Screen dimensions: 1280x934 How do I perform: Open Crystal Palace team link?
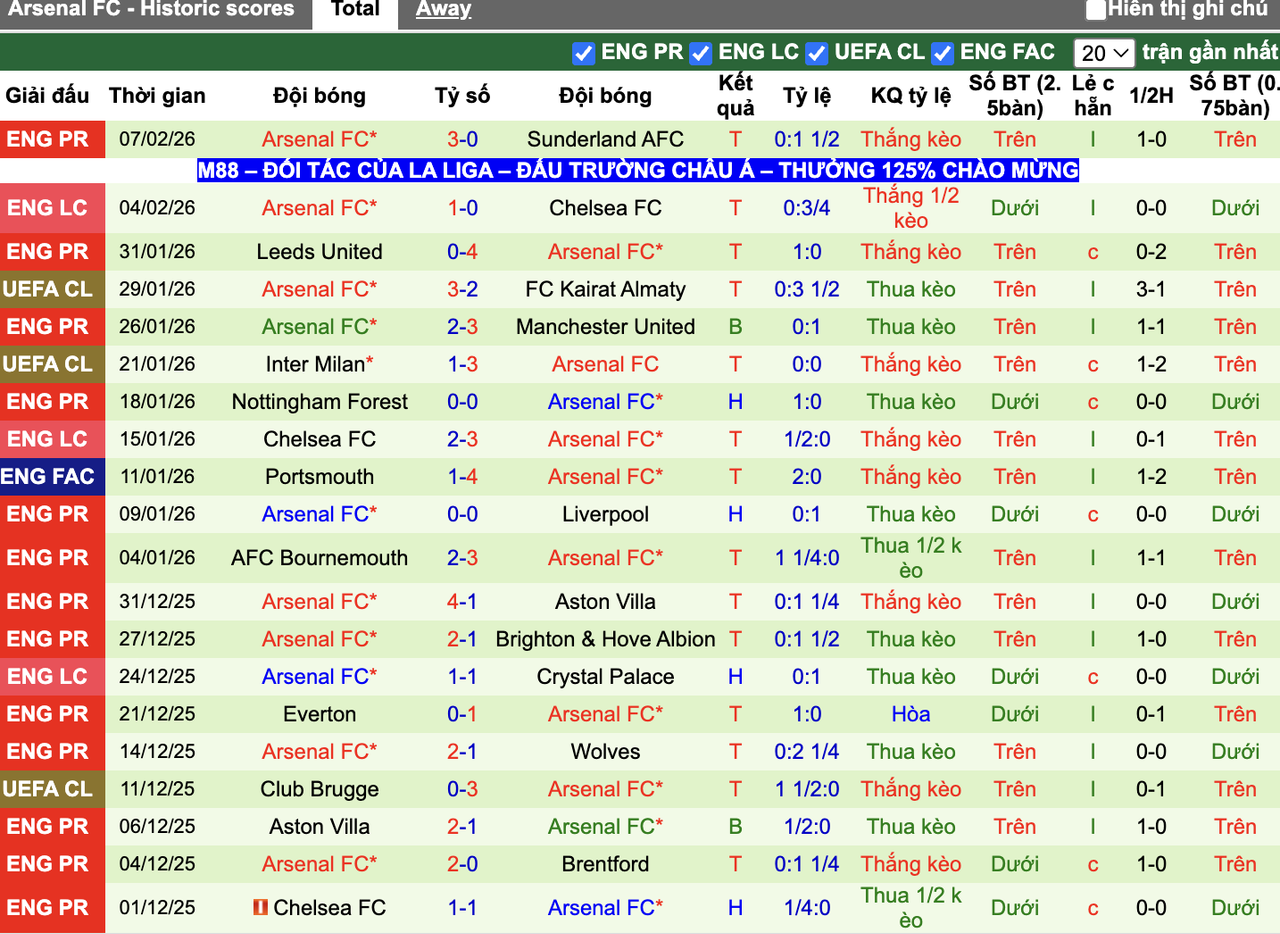pos(605,677)
